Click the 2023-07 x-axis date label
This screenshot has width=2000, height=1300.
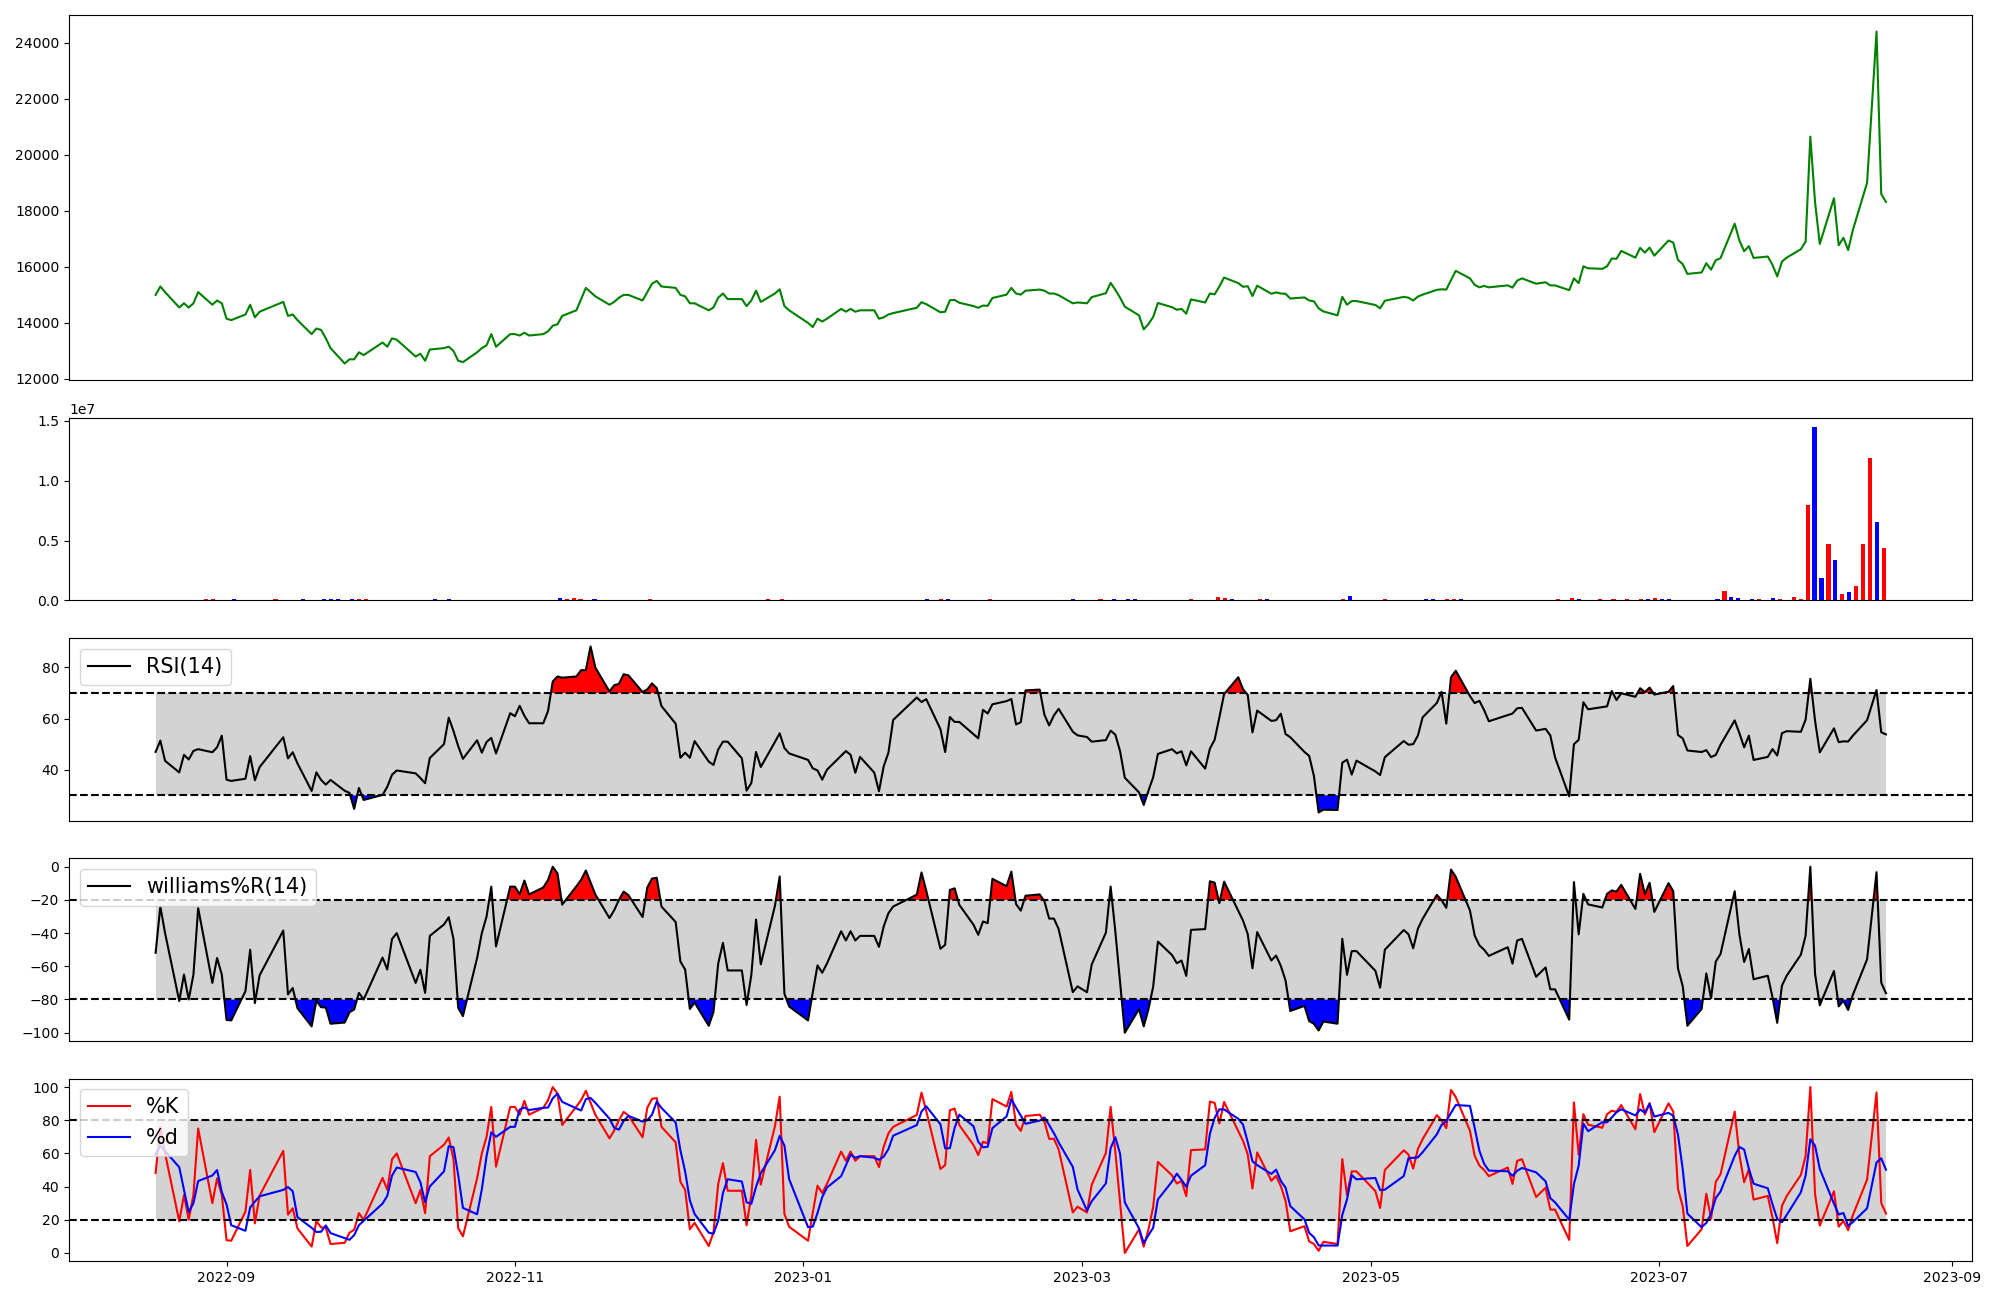1659,1277
